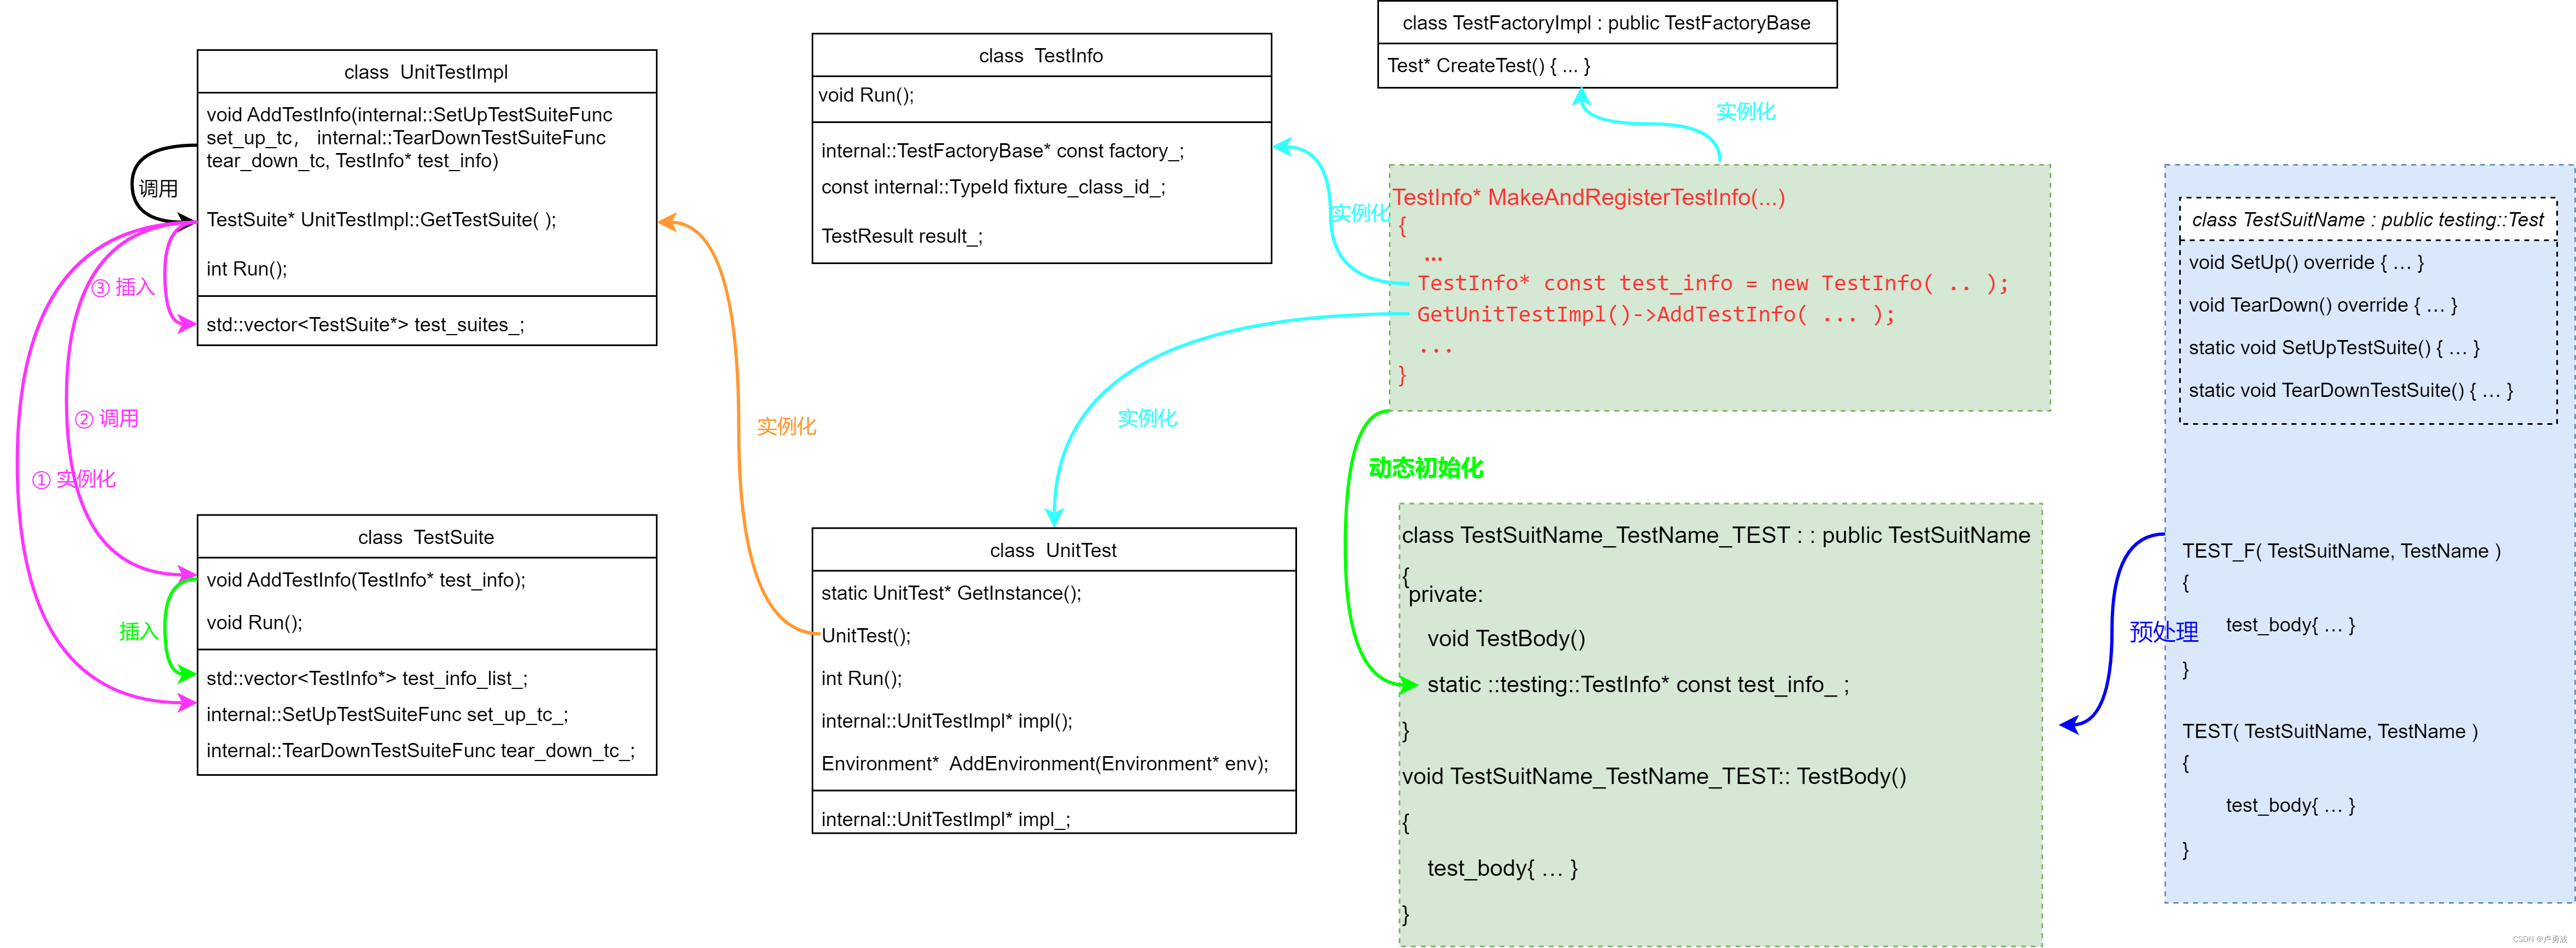Screen dimensions: 2576x948
Task: Click green '插入' label beside TestSuite
Action: (x=139, y=632)
